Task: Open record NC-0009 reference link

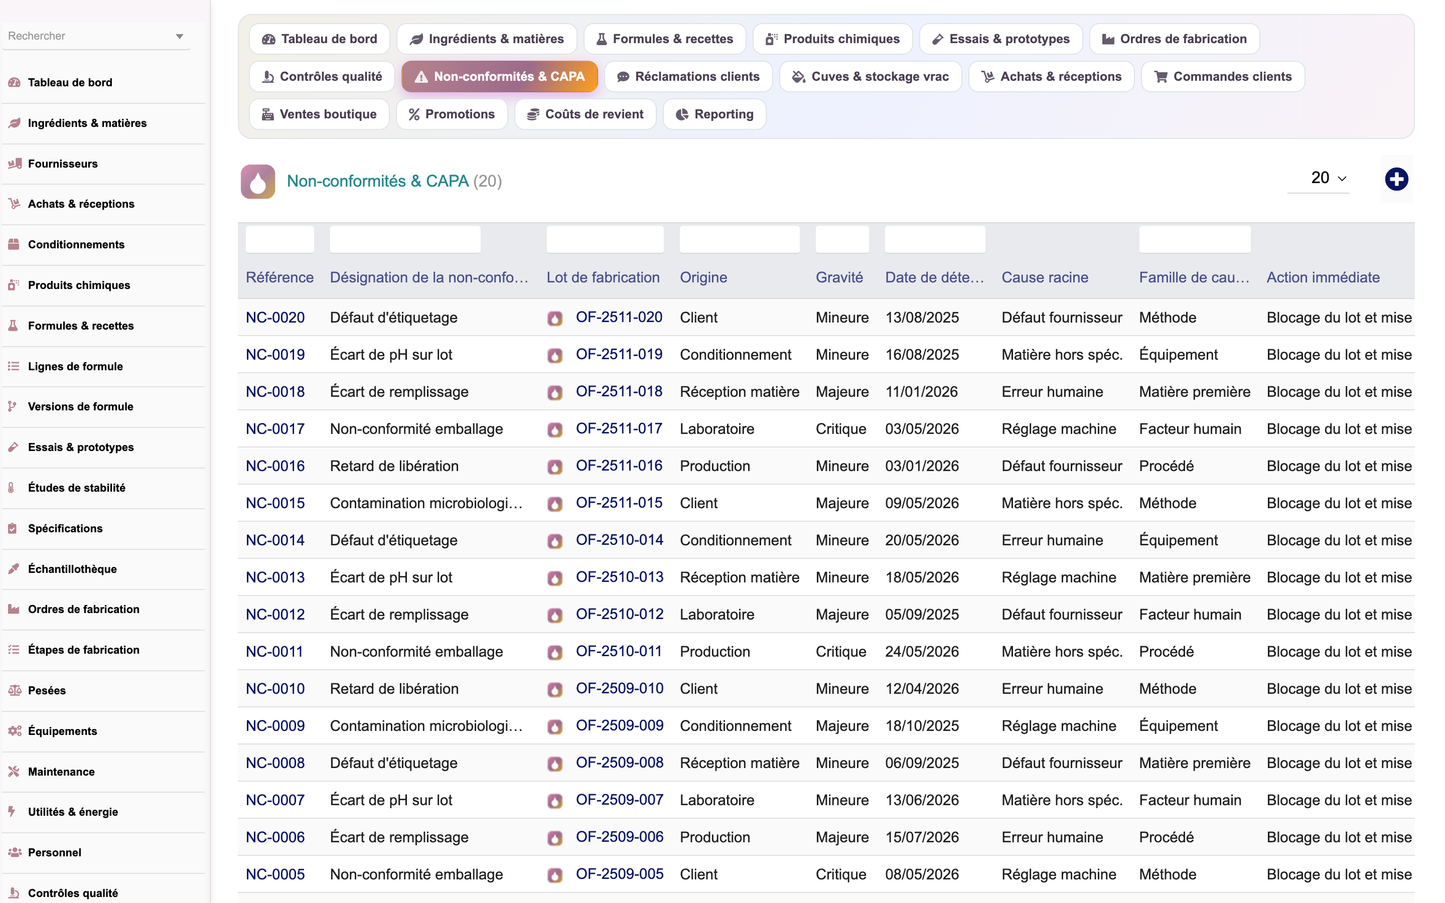Action: tap(275, 726)
